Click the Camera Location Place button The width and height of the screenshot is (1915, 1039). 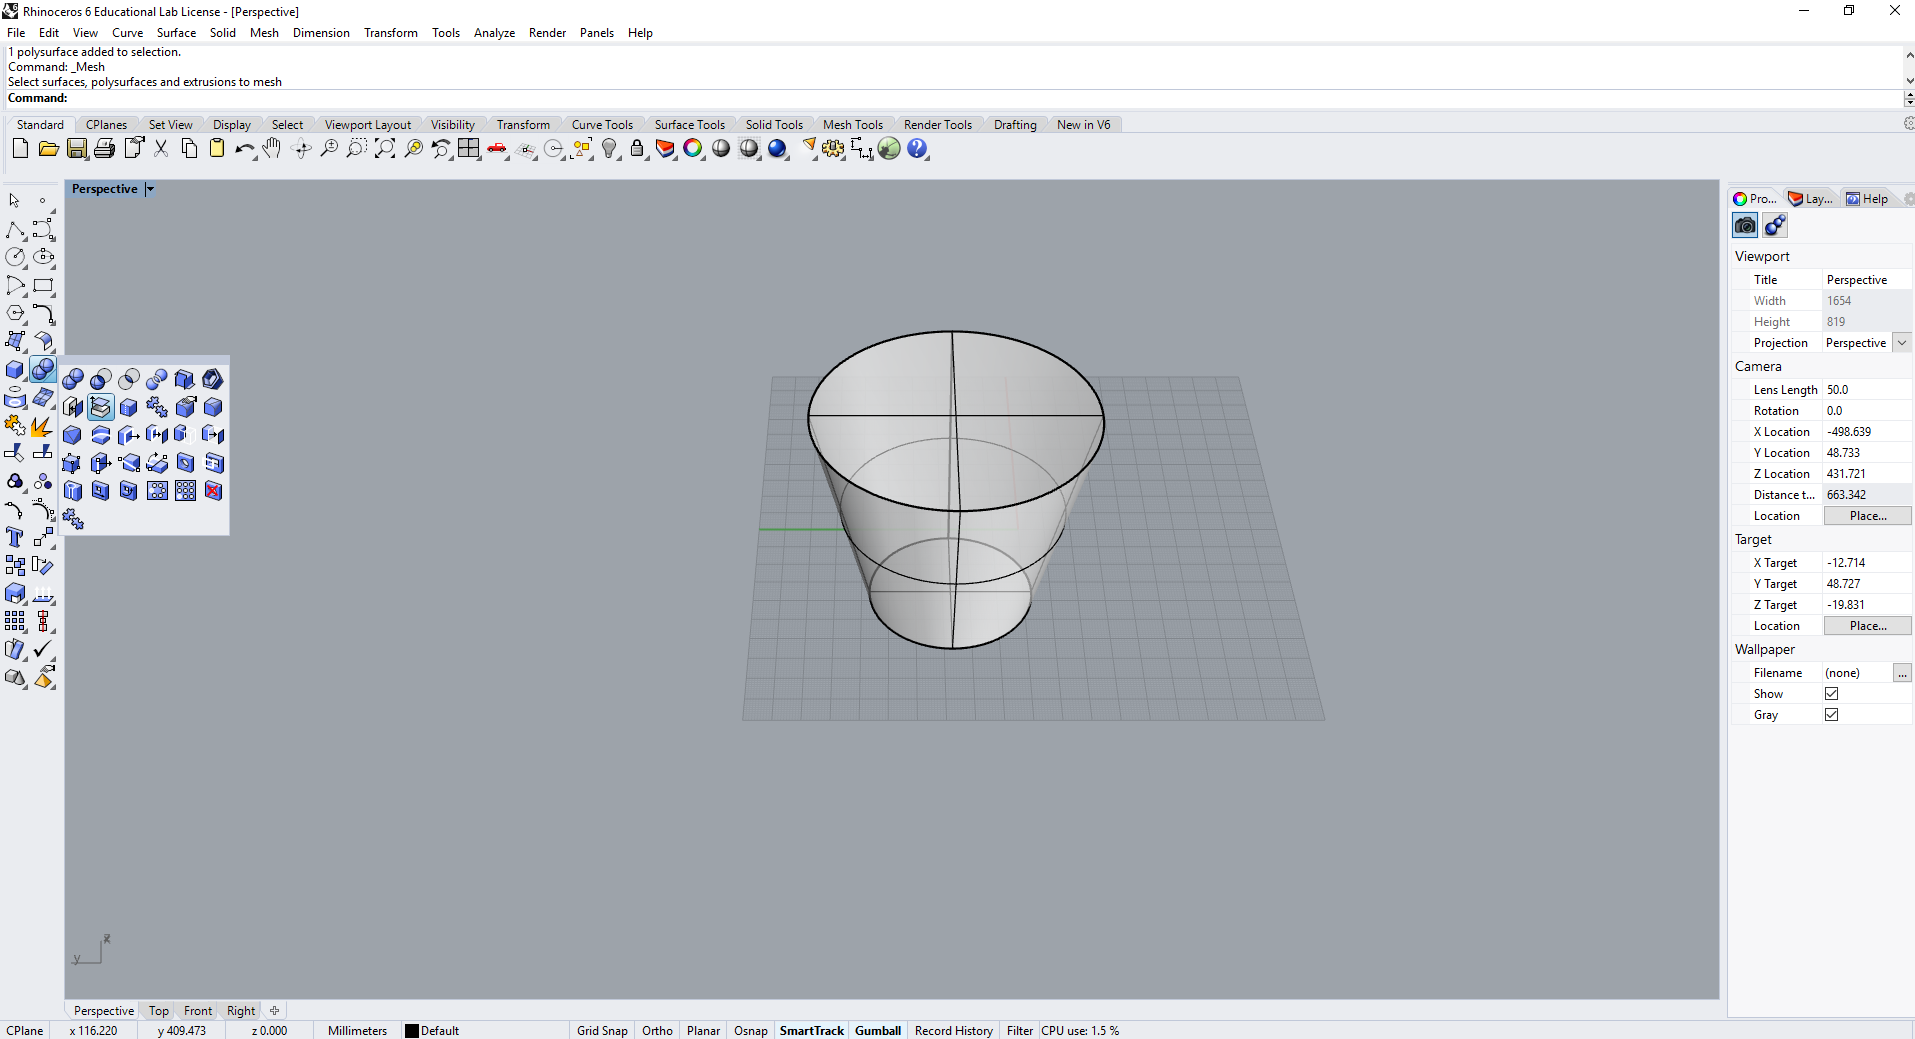coord(1867,516)
